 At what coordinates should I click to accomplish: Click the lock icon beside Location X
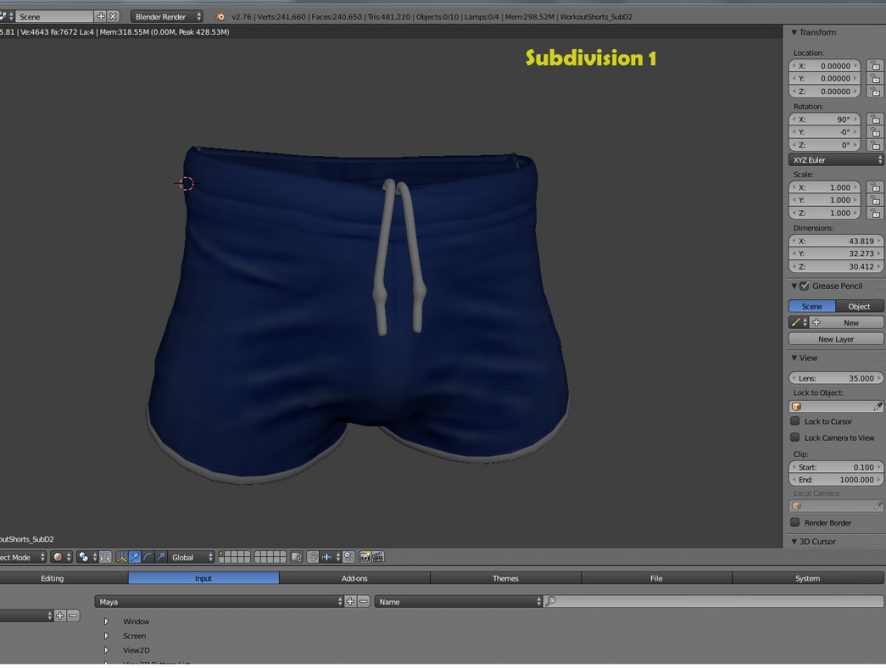874,66
